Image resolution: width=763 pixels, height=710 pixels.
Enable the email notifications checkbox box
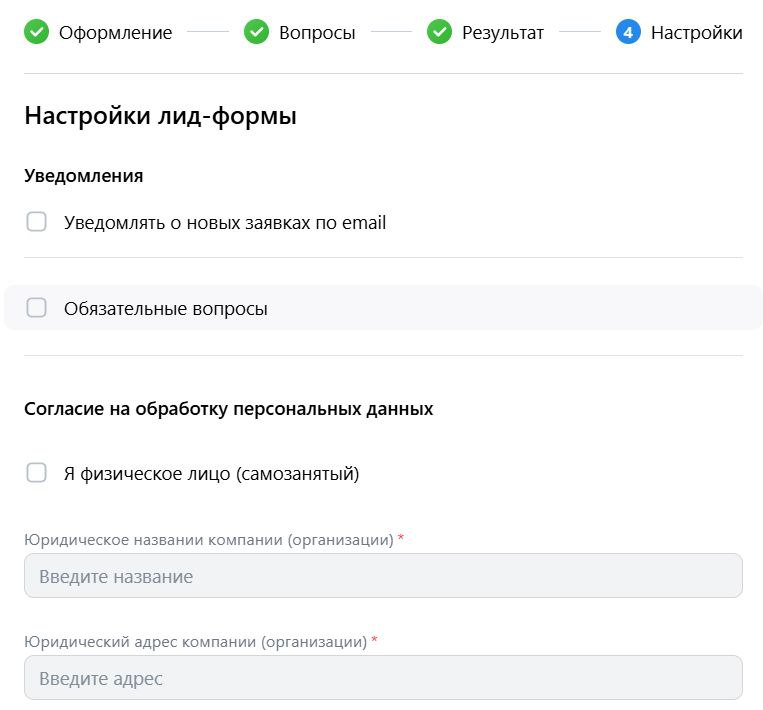pos(37,222)
